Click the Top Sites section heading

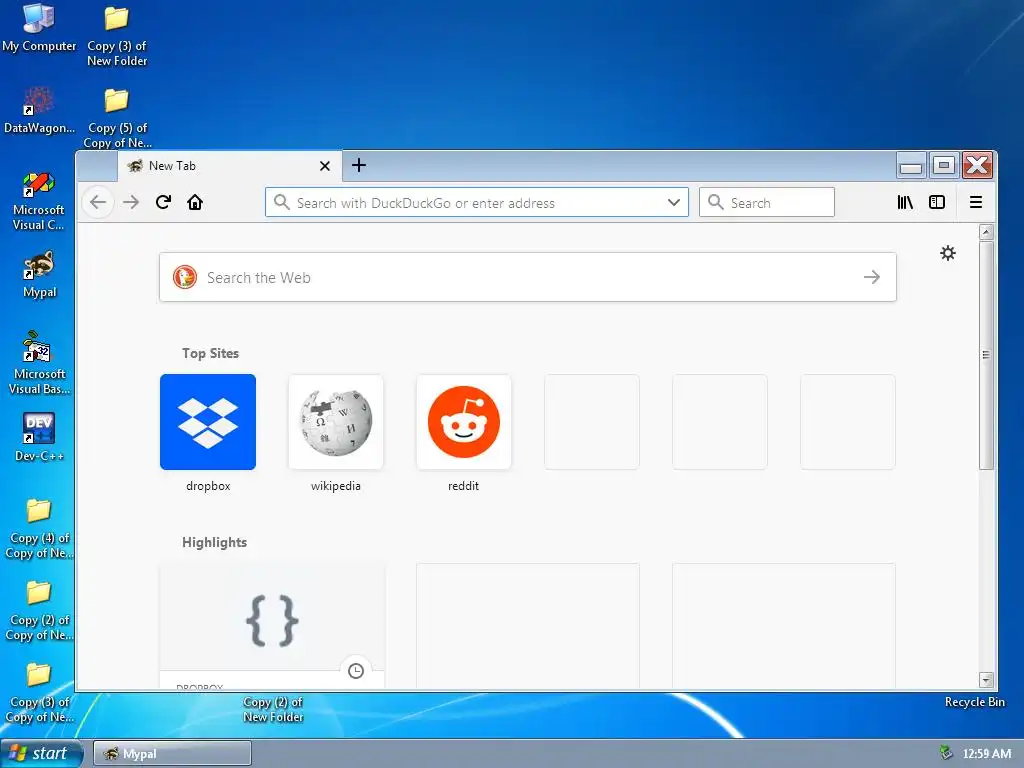coord(210,353)
